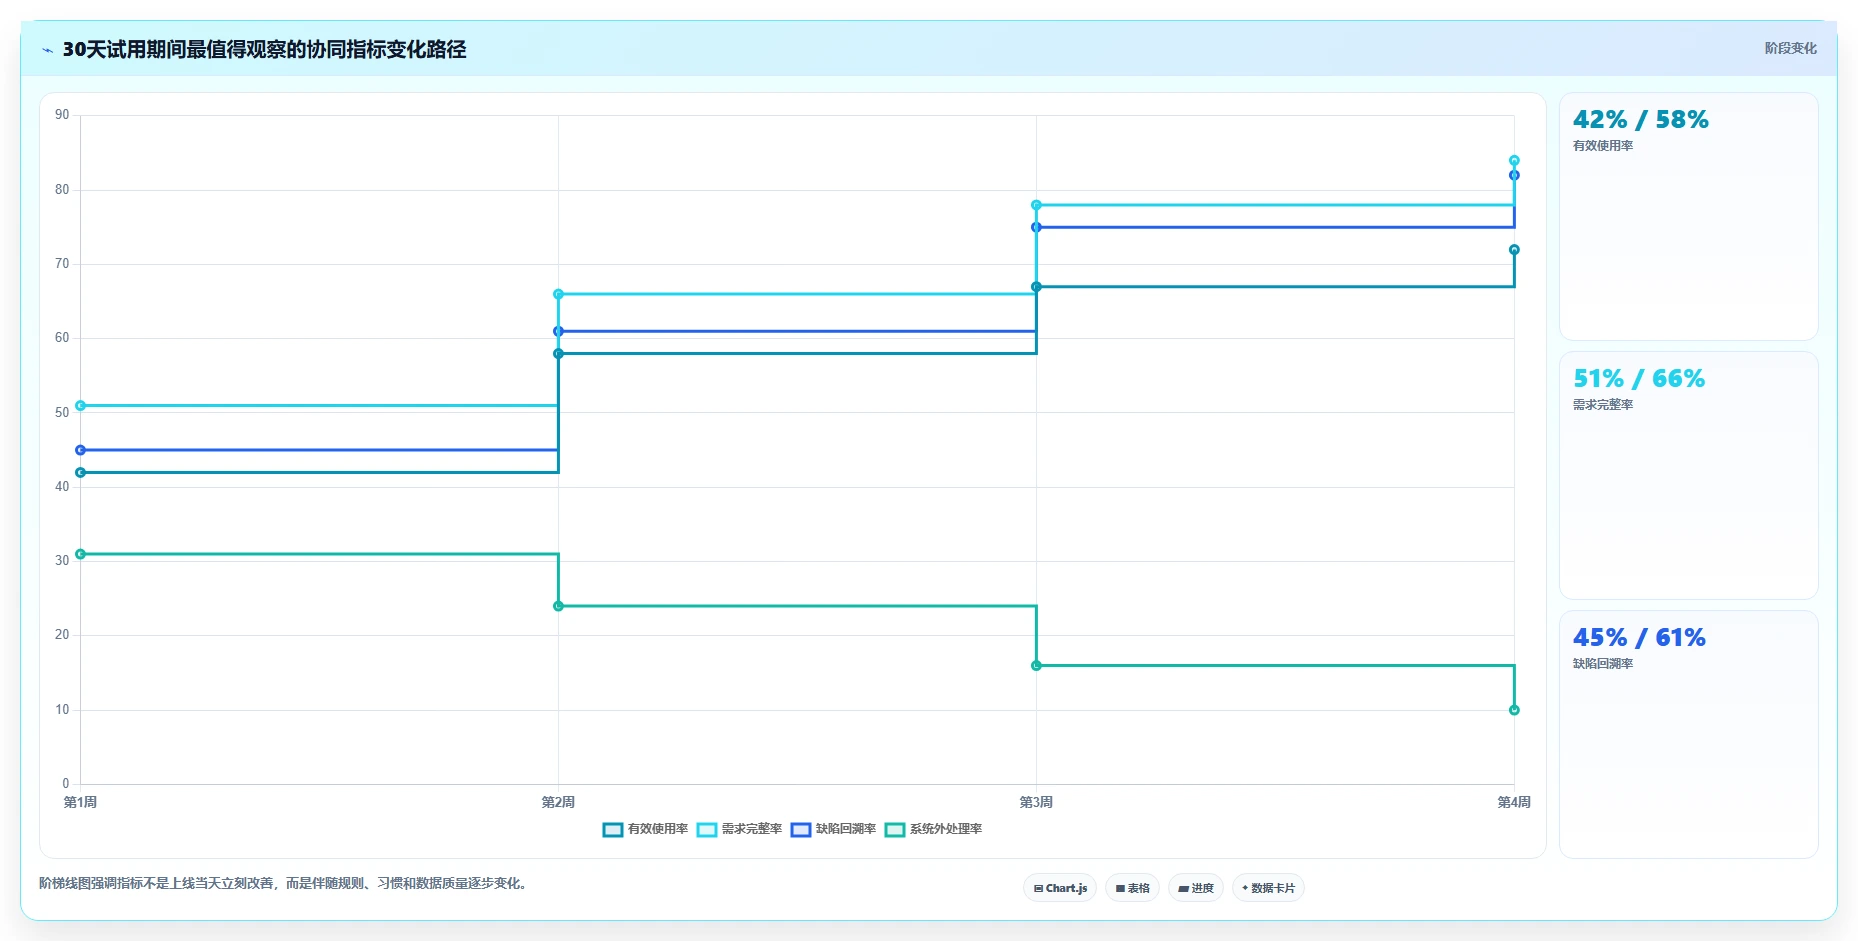Click the header icon beside the chart title

click(x=47, y=50)
